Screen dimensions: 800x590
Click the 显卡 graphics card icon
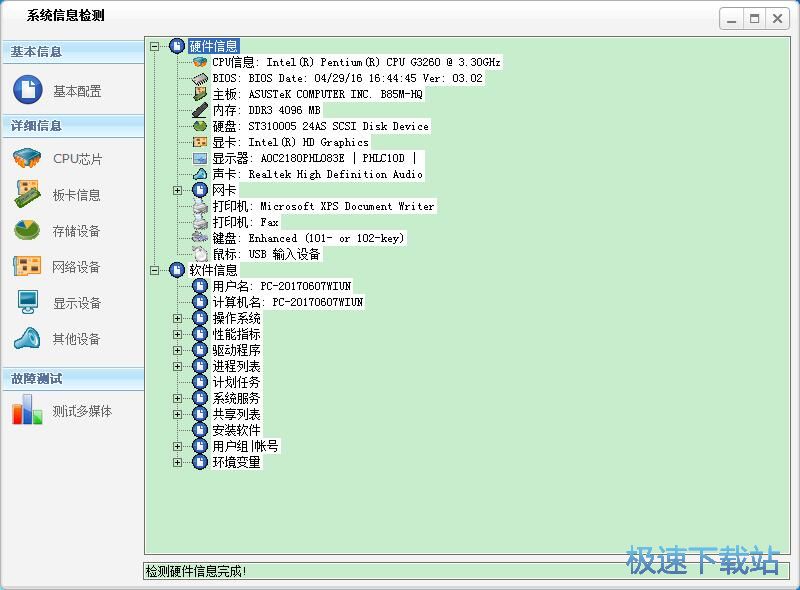click(x=200, y=142)
